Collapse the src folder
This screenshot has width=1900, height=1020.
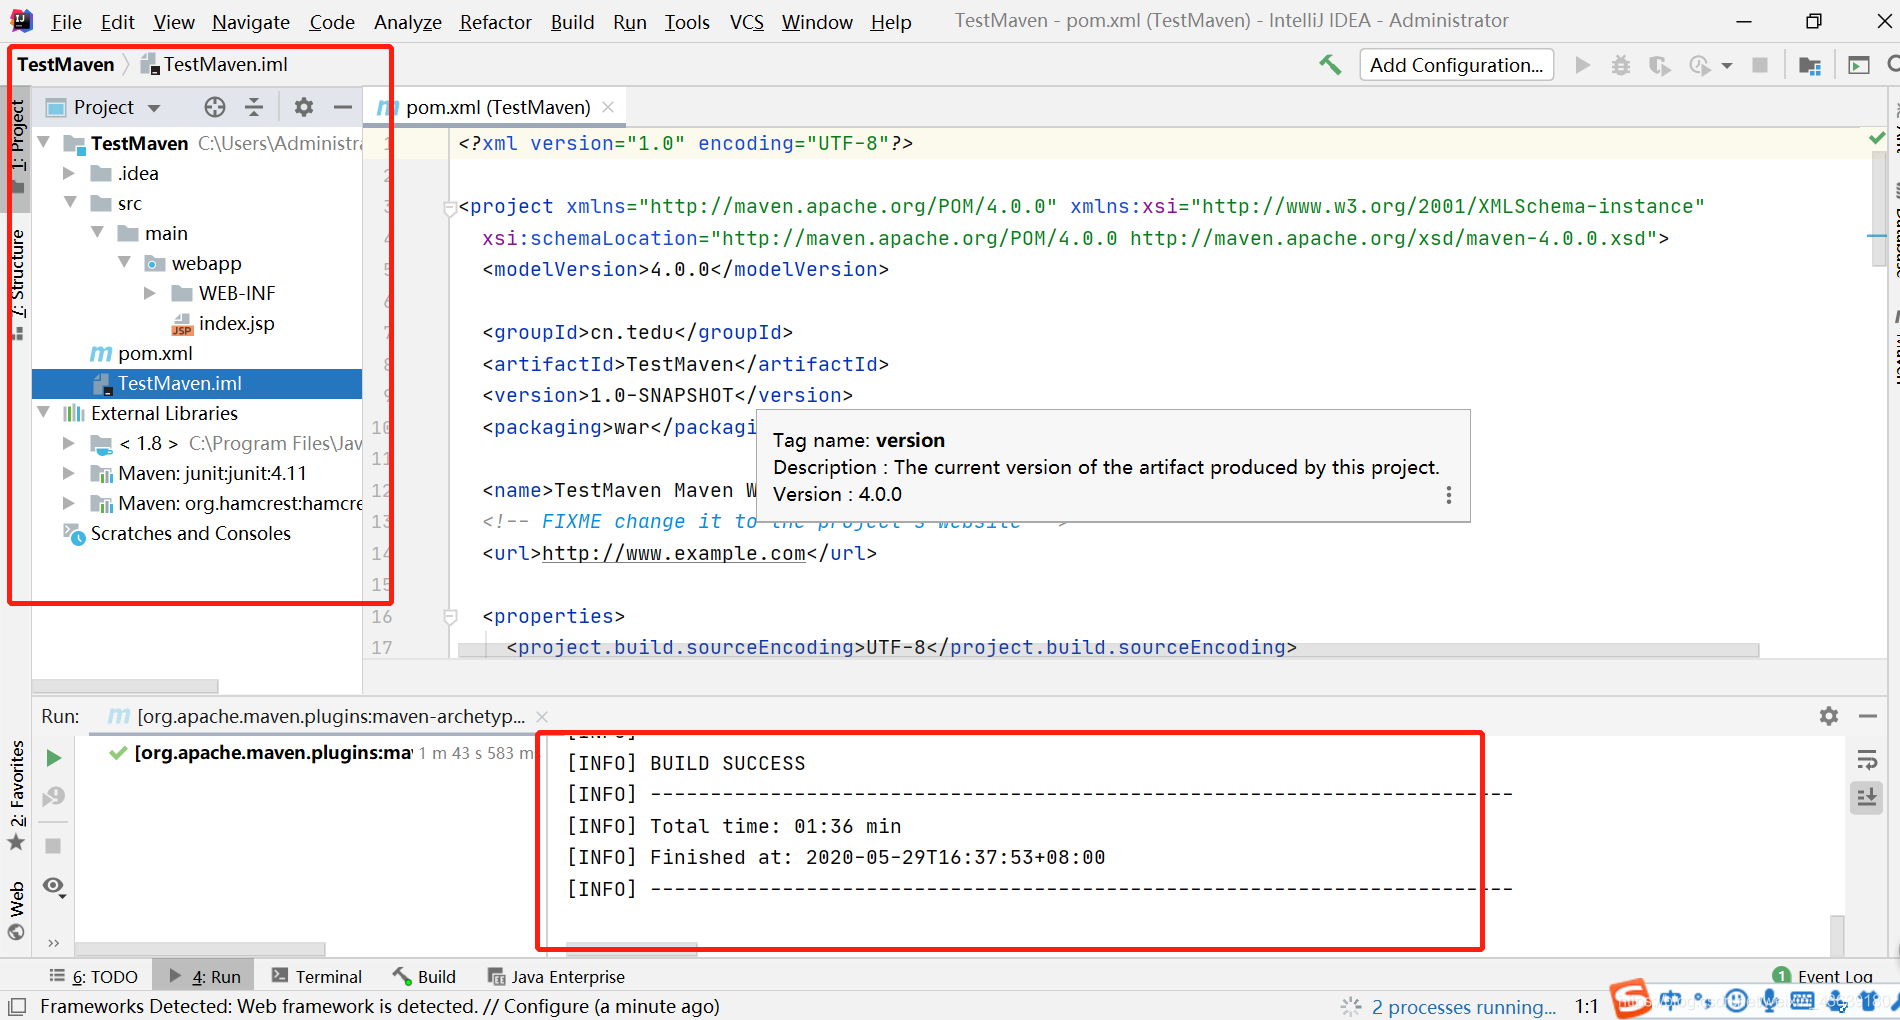(71, 202)
